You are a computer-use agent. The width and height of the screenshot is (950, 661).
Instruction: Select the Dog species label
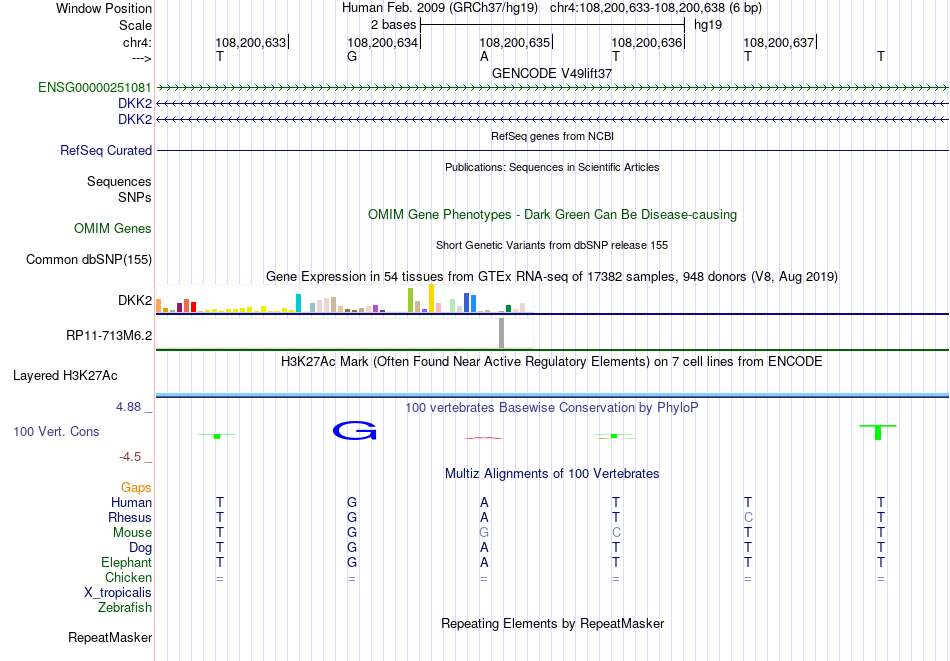140,548
